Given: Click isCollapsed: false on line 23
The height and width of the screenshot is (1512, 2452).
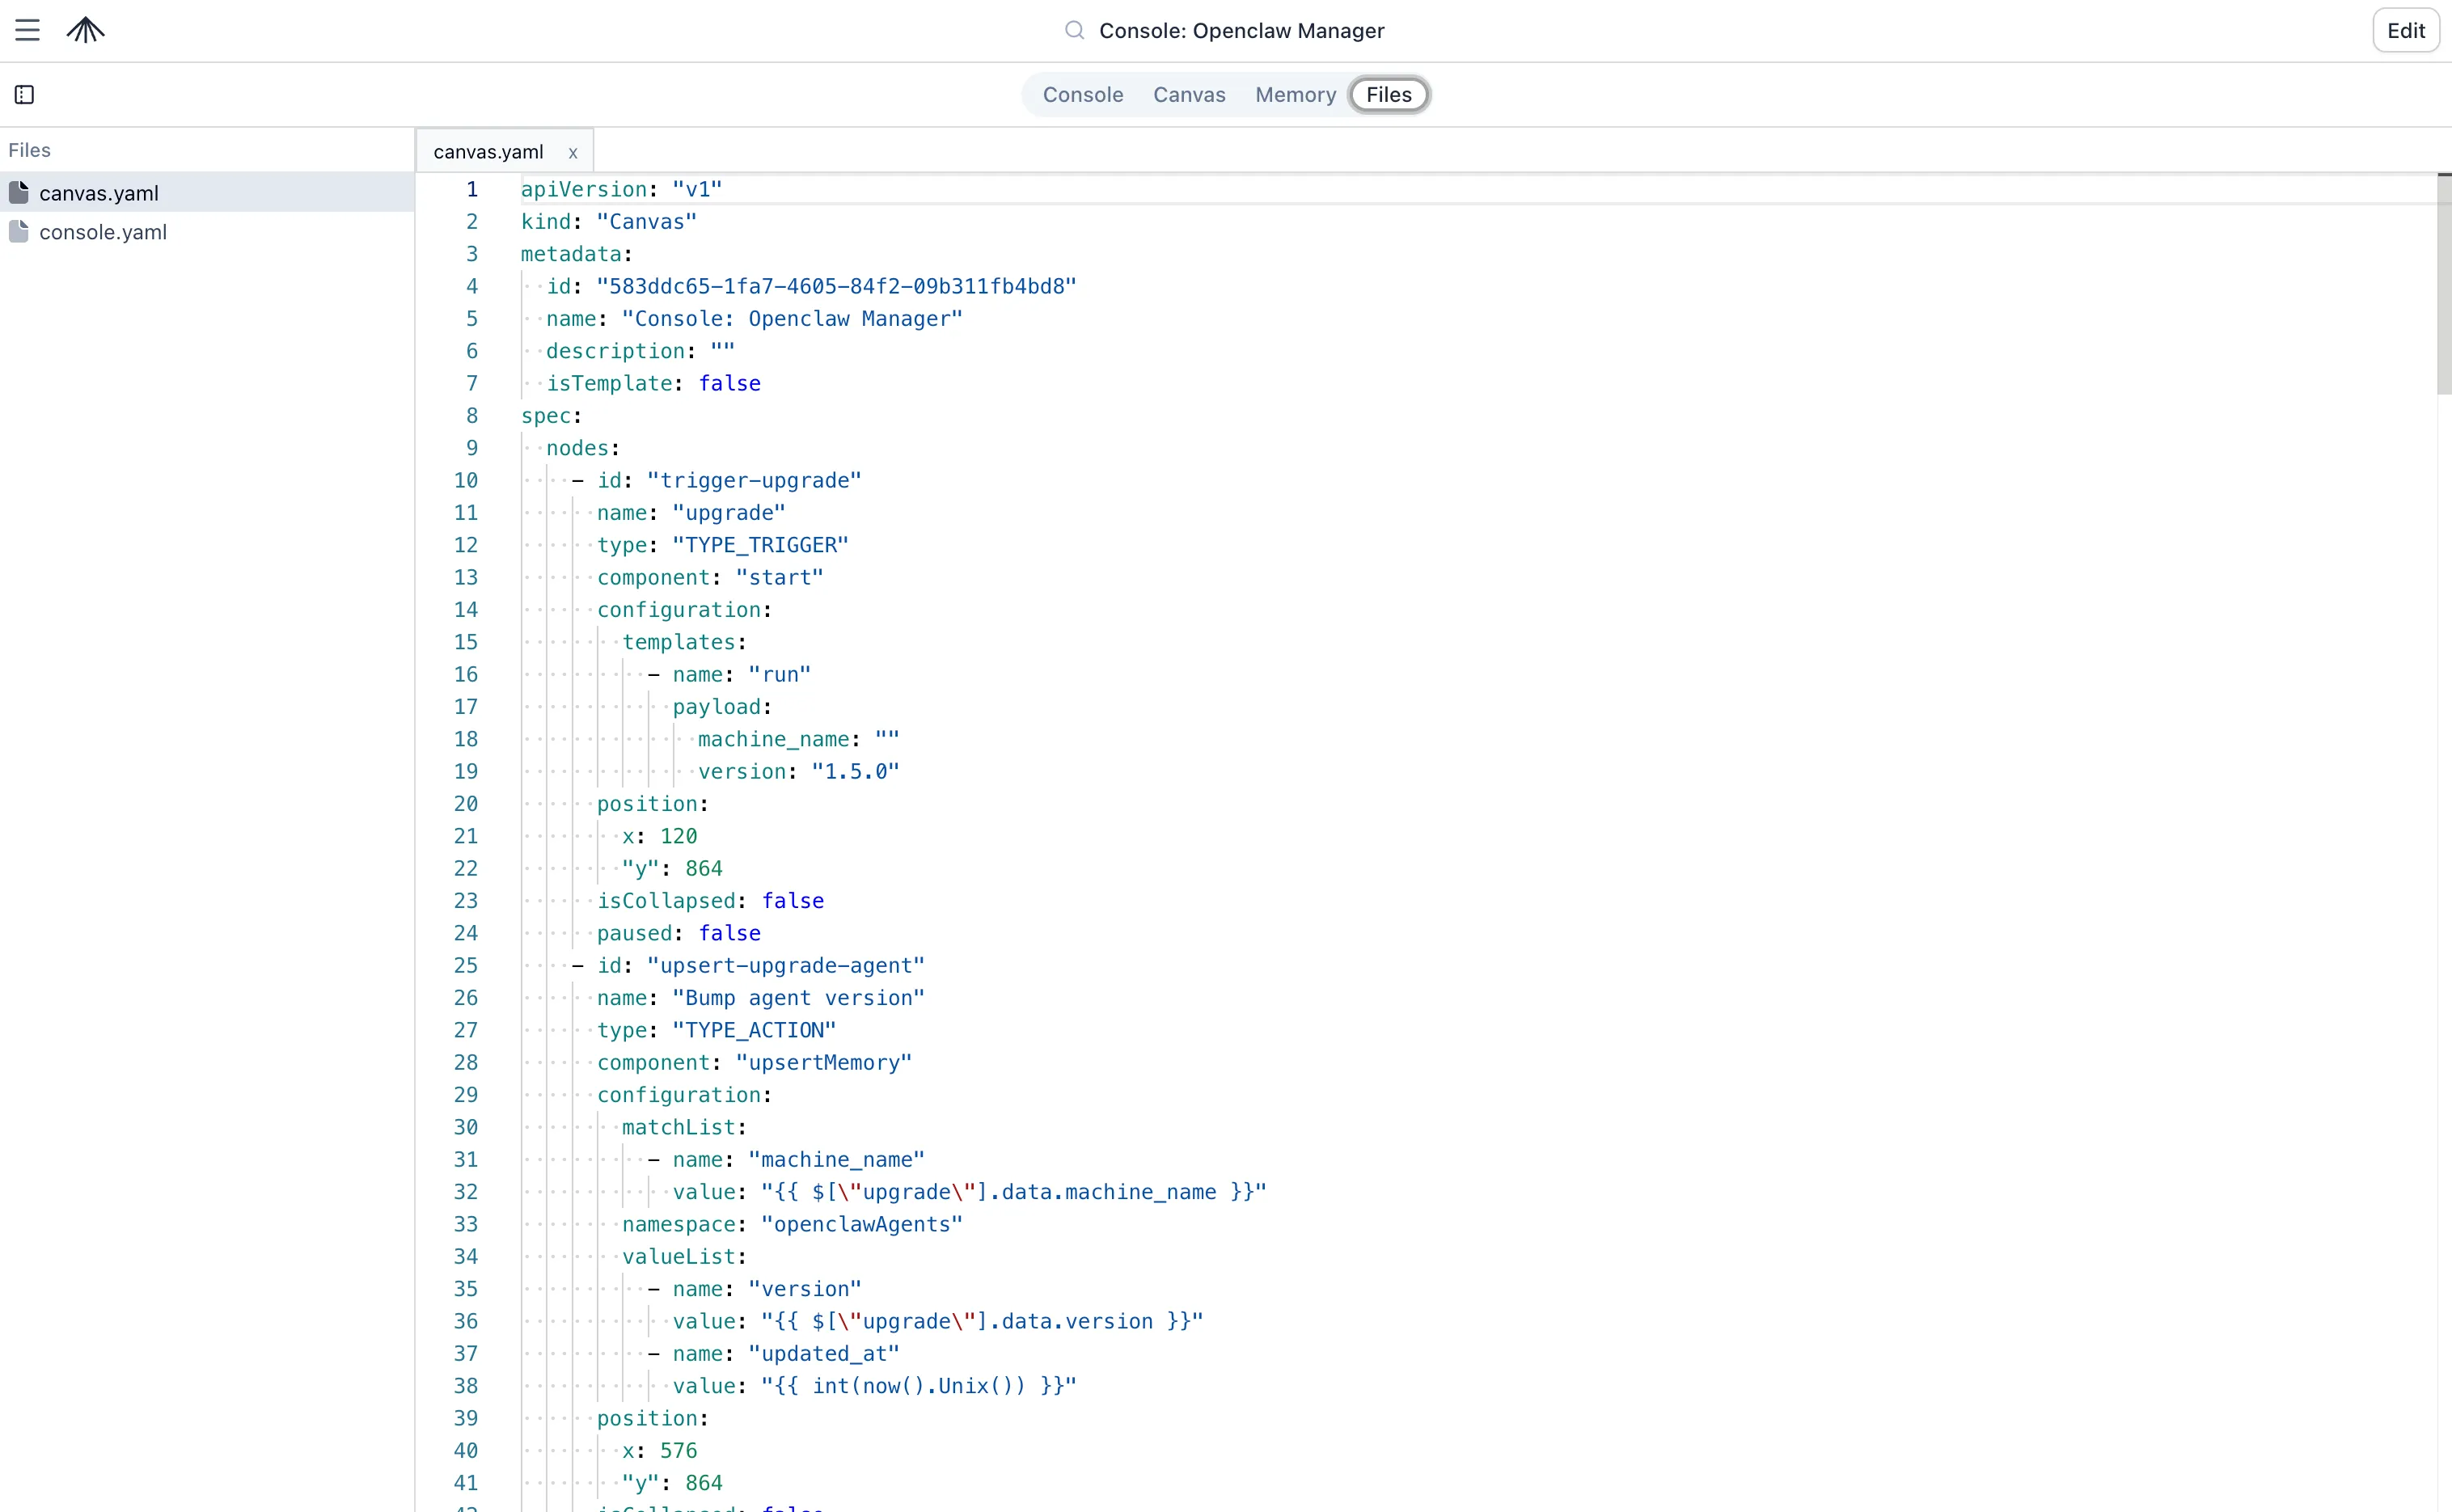Looking at the screenshot, I should (710, 900).
